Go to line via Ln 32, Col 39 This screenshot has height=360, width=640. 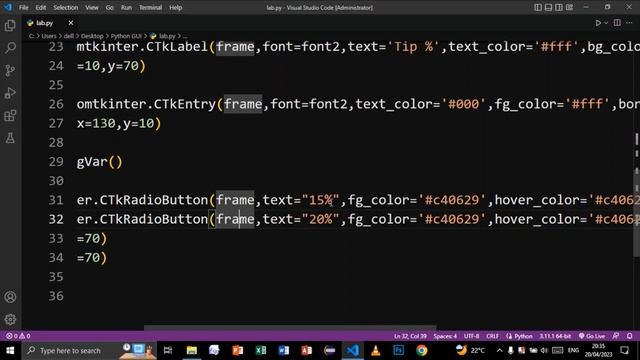pos(410,336)
